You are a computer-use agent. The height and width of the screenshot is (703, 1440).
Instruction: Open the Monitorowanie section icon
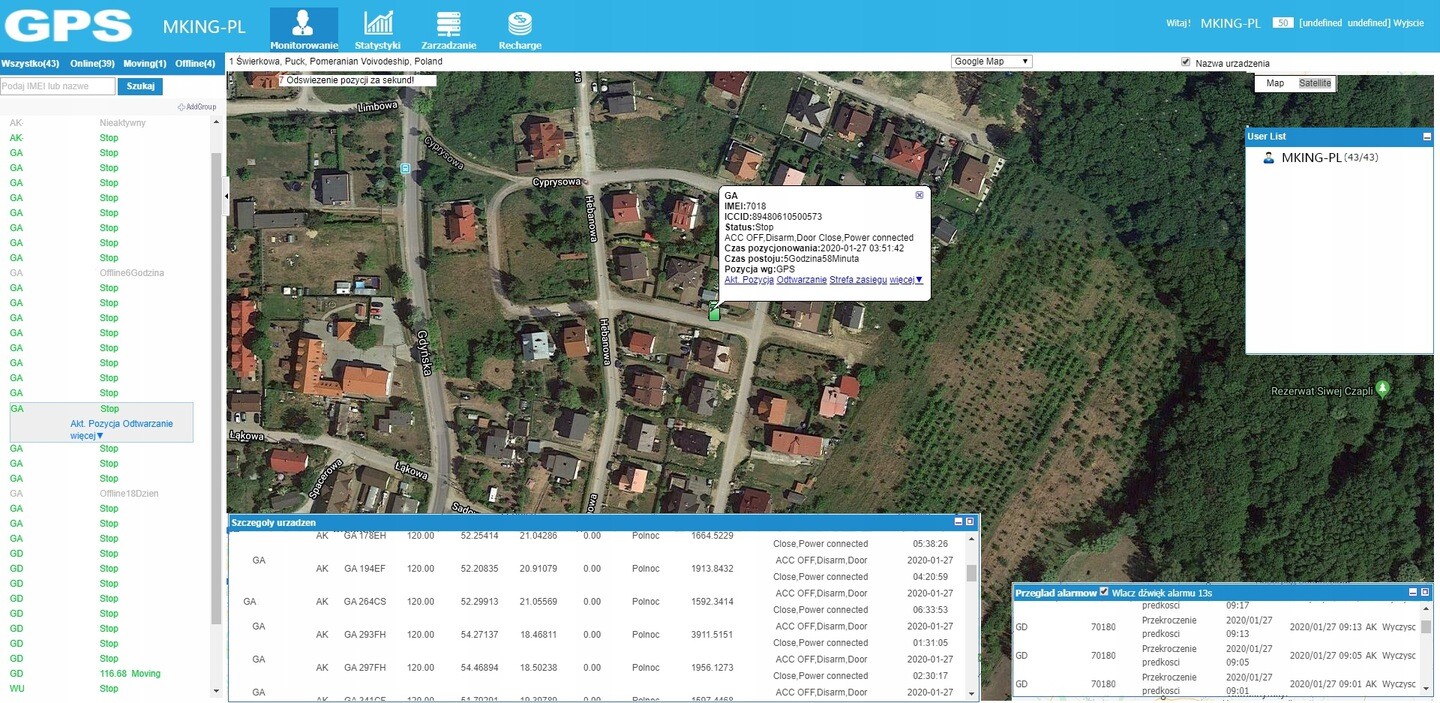click(303, 23)
